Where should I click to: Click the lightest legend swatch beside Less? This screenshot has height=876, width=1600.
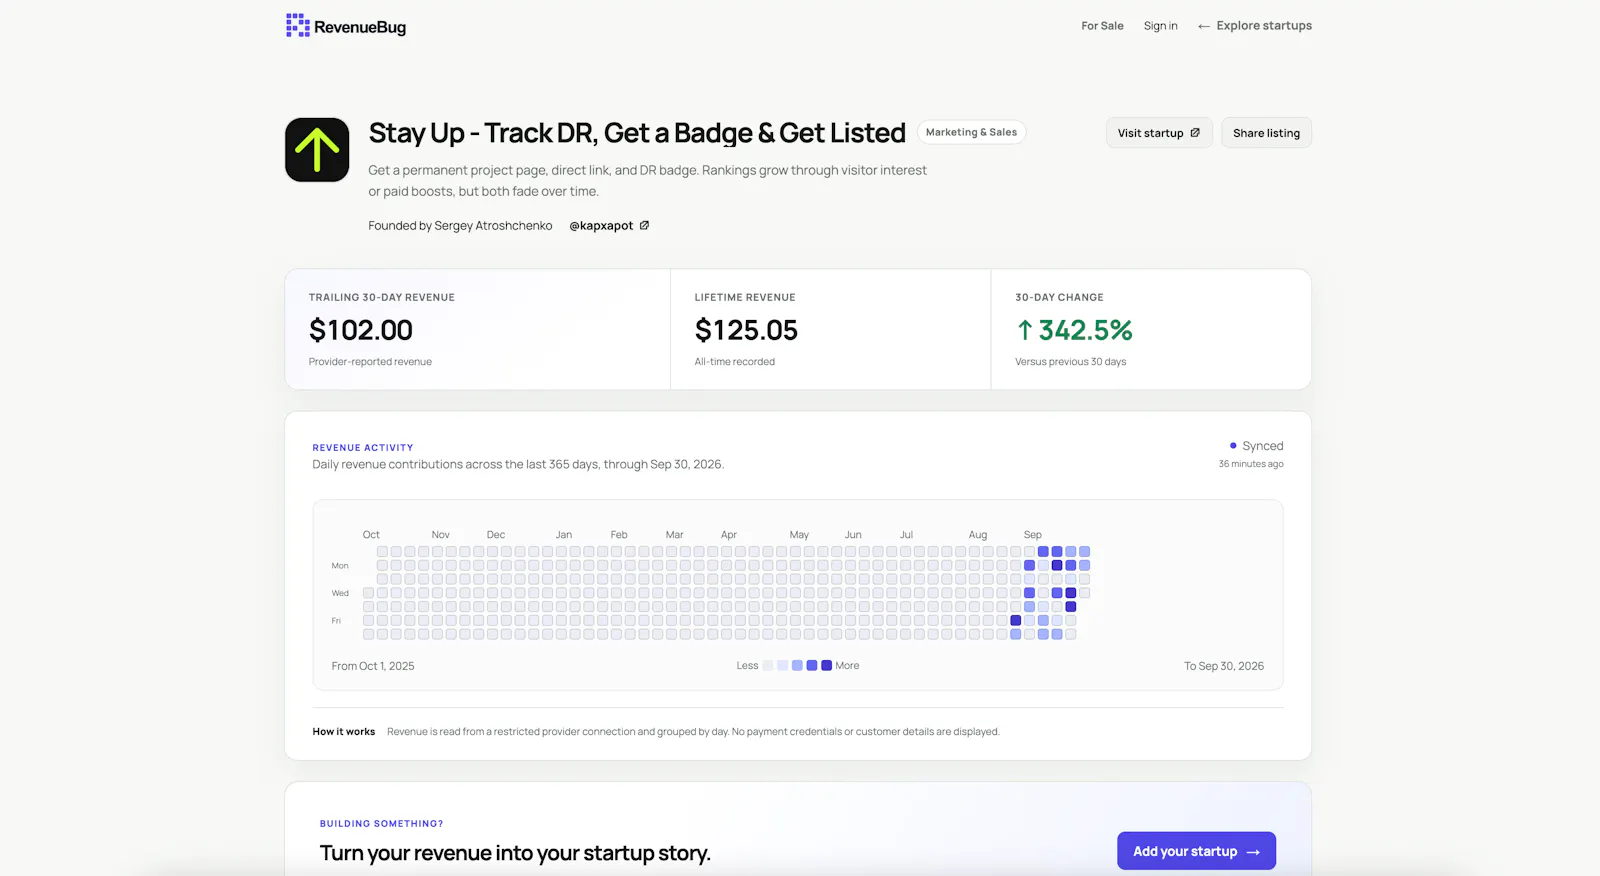coord(768,665)
